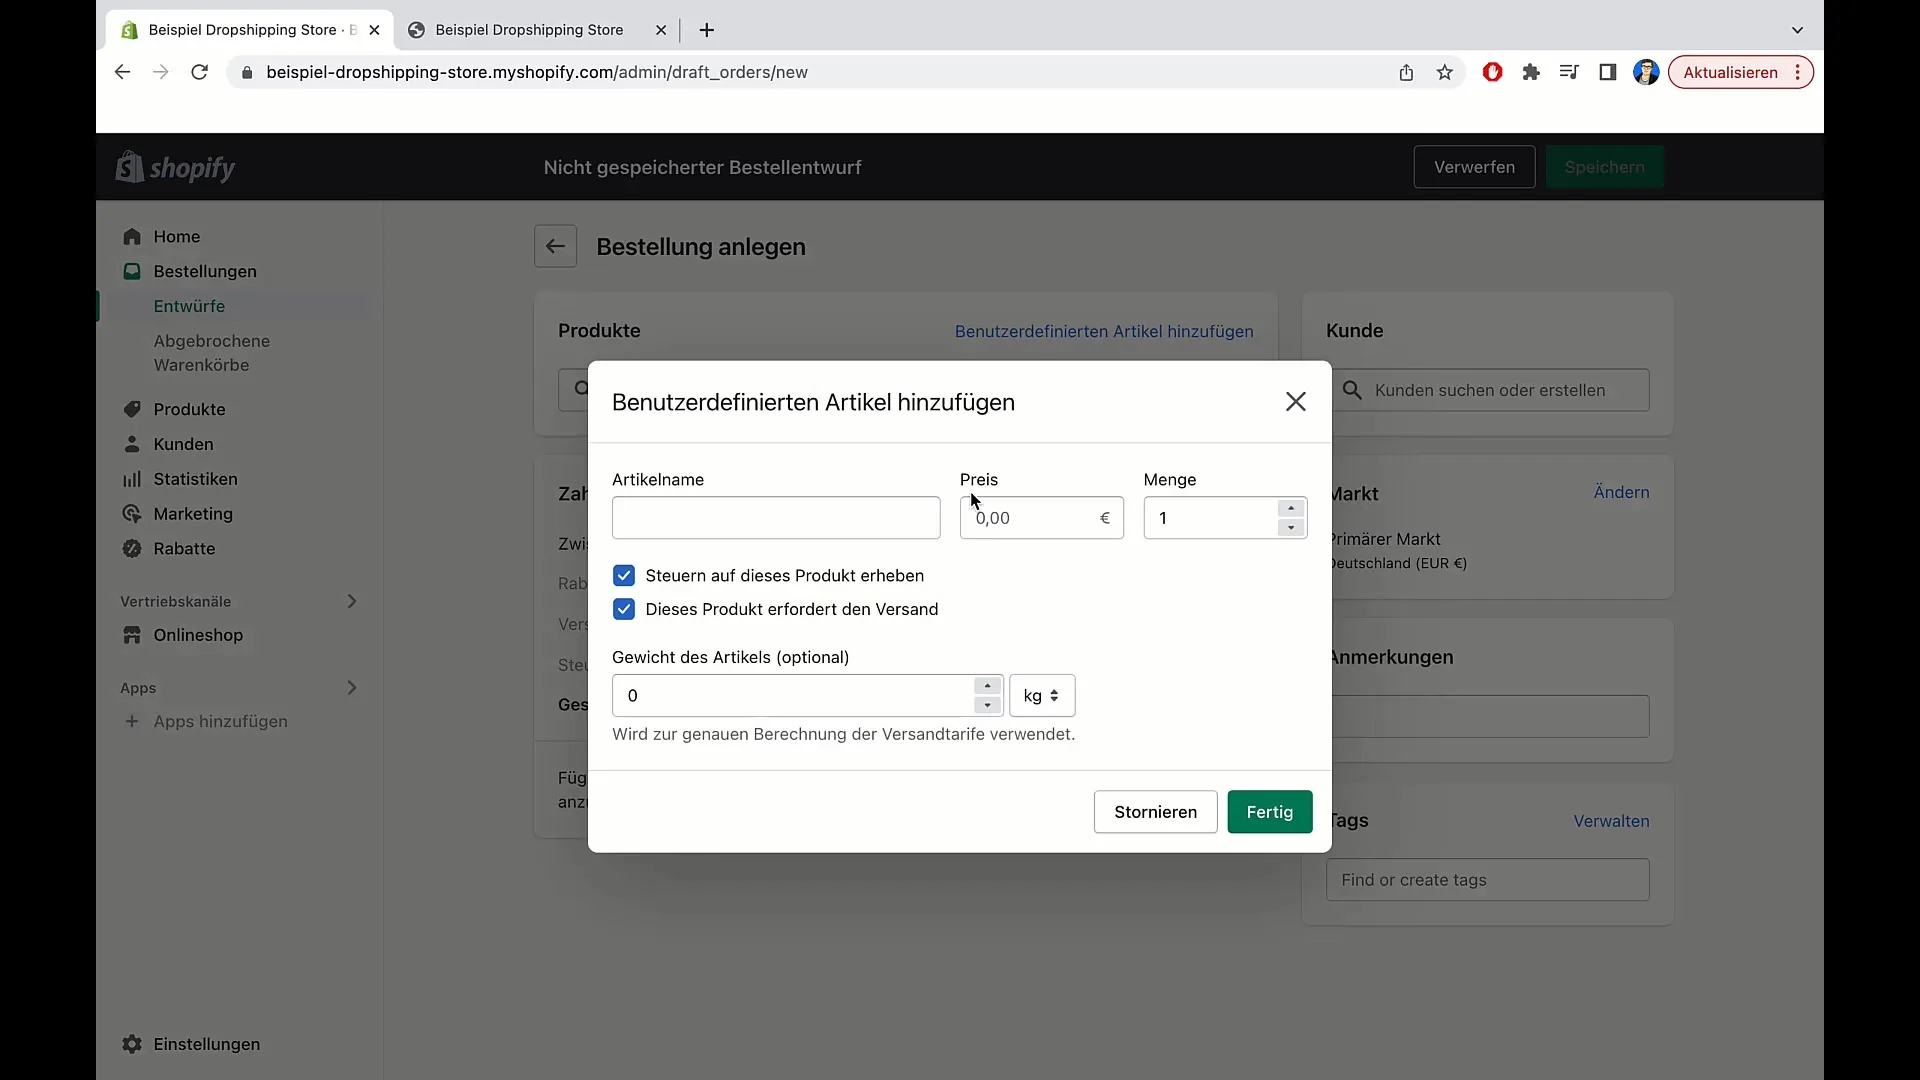This screenshot has width=1920, height=1080.
Task: Click the Onlineshop storefront icon
Action: (132, 635)
